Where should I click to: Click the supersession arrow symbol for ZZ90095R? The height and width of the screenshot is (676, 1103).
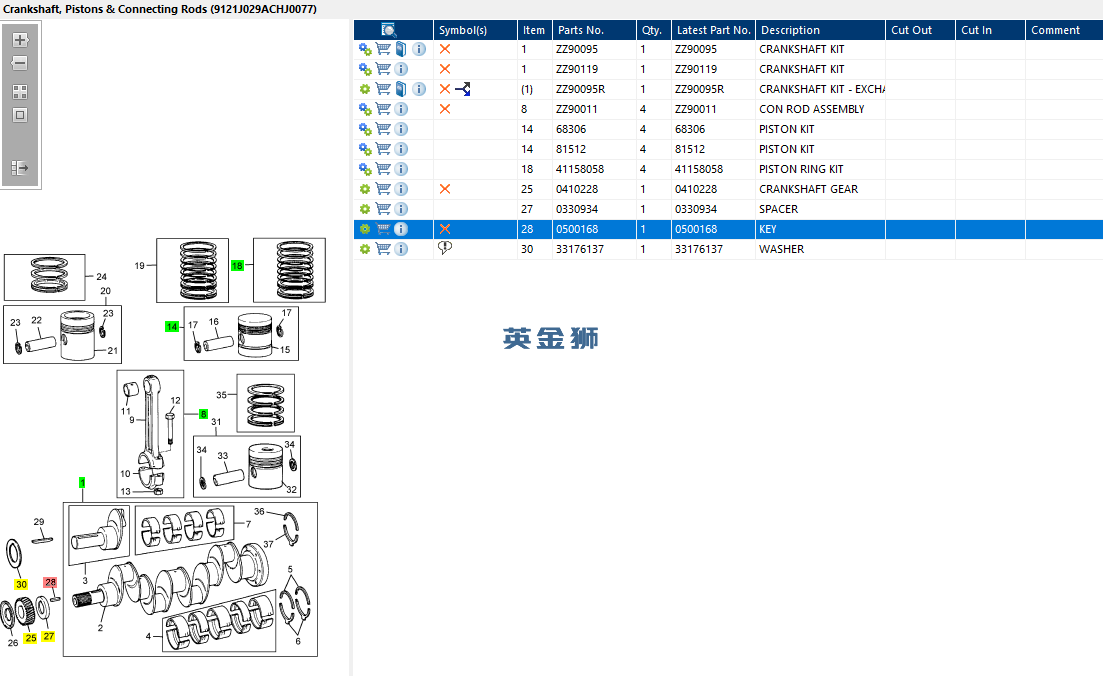[x=462, y=89]
